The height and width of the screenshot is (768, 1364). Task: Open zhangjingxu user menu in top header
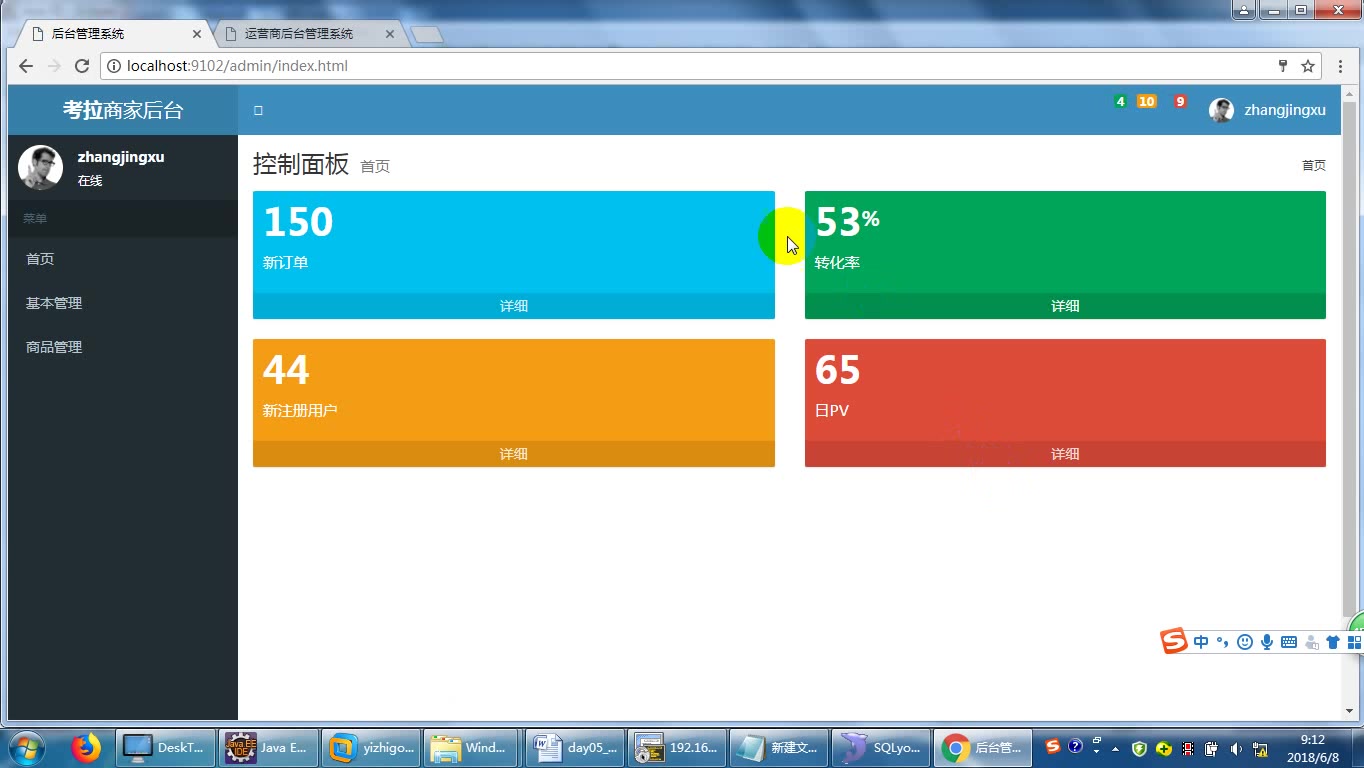pyautogui.click(x=1267, y=110)
